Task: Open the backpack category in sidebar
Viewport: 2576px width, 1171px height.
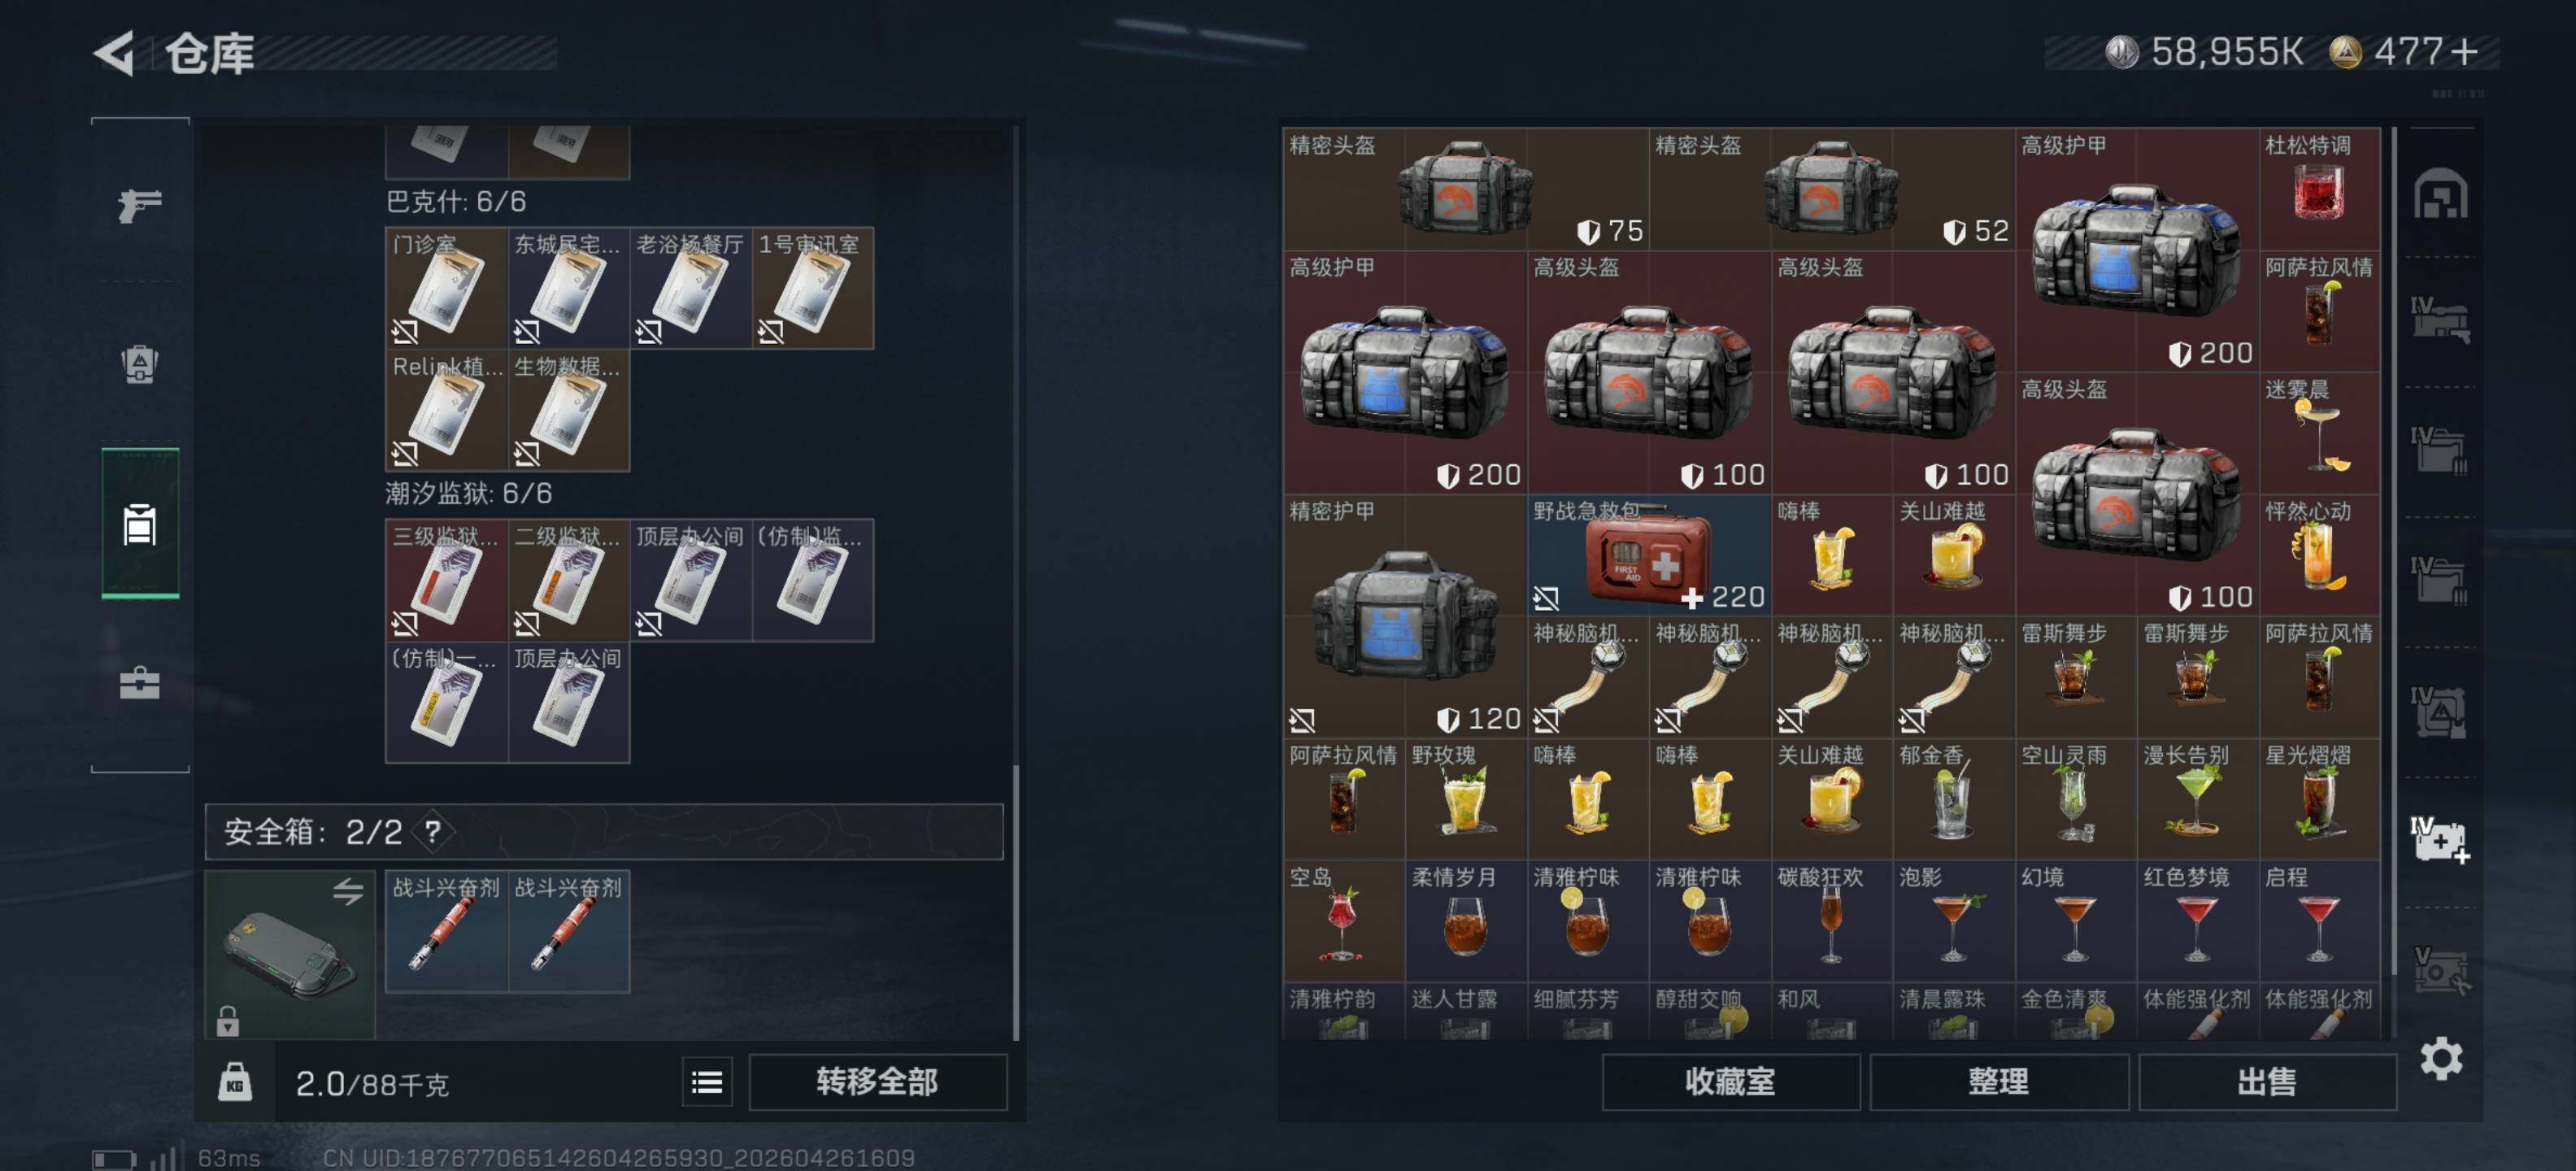Action: [x=139, y=364]
